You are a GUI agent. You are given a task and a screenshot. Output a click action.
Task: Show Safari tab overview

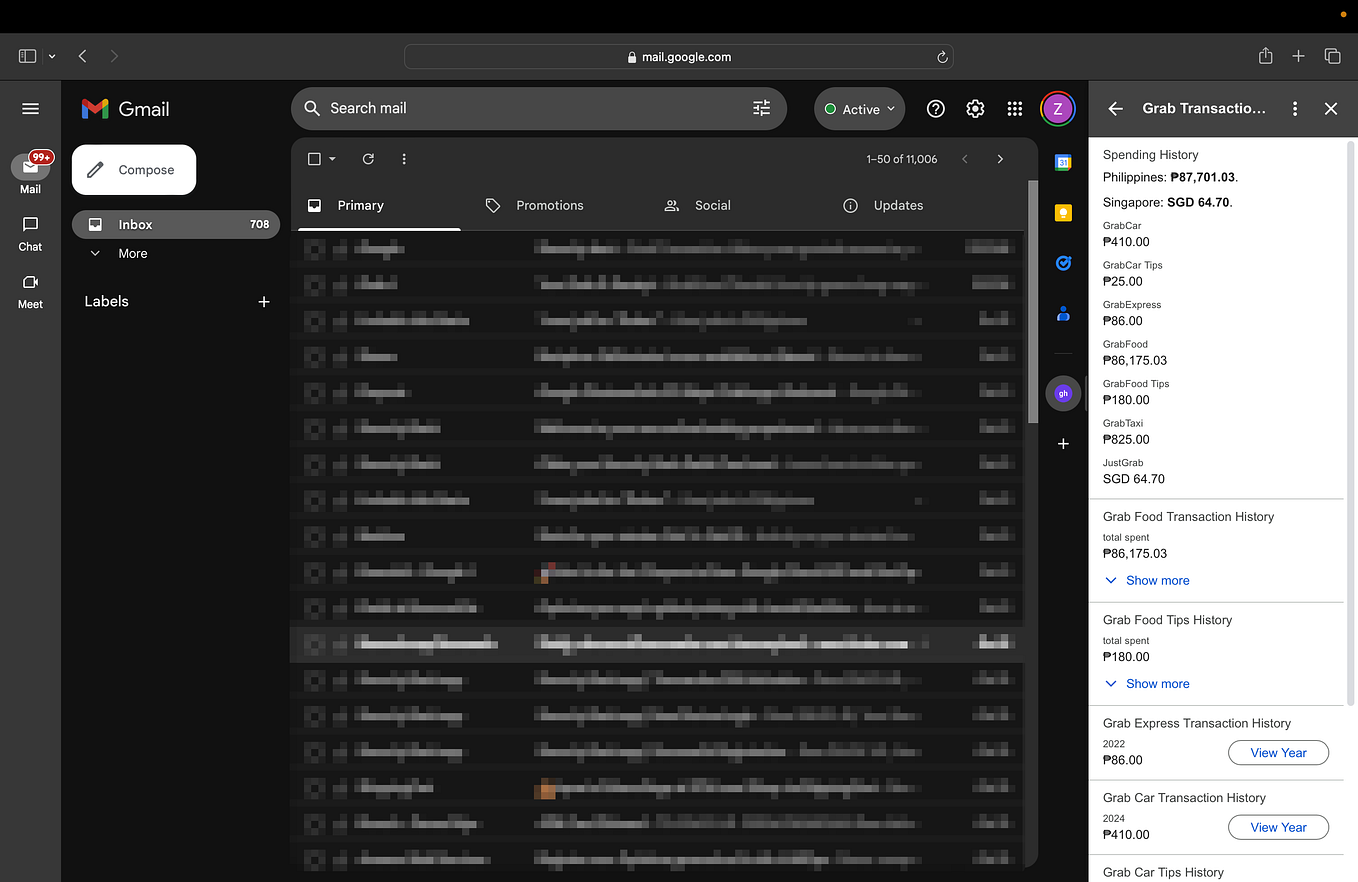coord(1332,57)
